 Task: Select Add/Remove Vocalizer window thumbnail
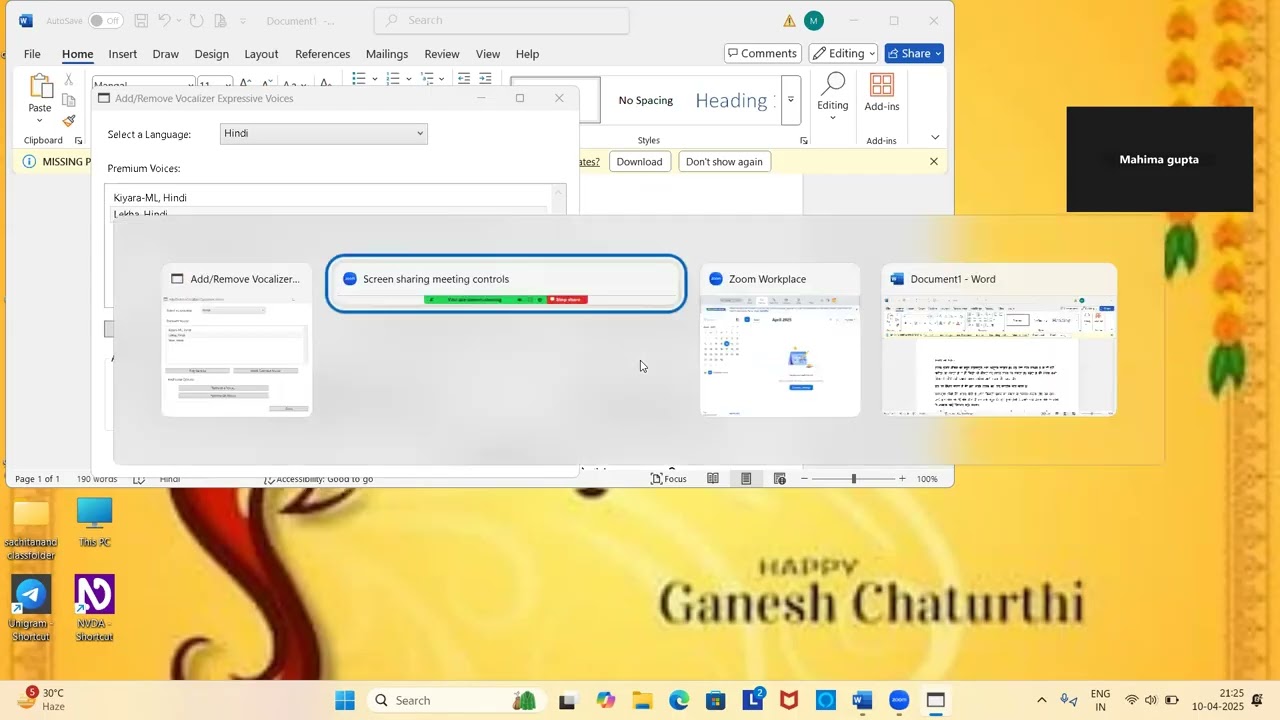pos(237,340)
